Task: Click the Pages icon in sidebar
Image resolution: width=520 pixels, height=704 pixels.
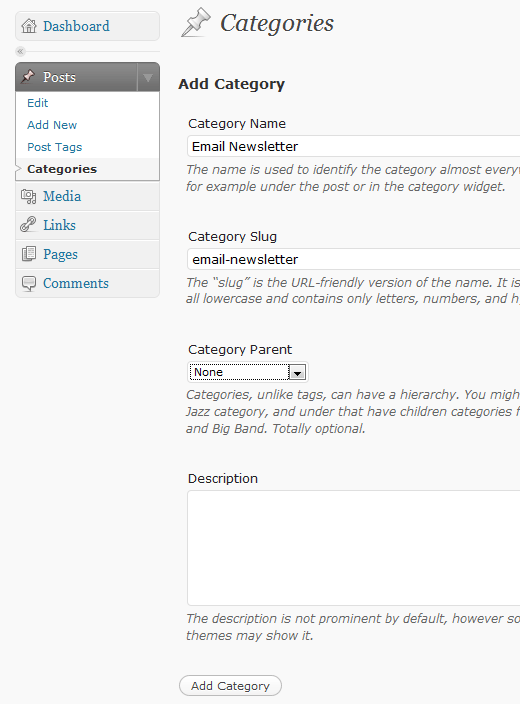Action: pos(29,254)
